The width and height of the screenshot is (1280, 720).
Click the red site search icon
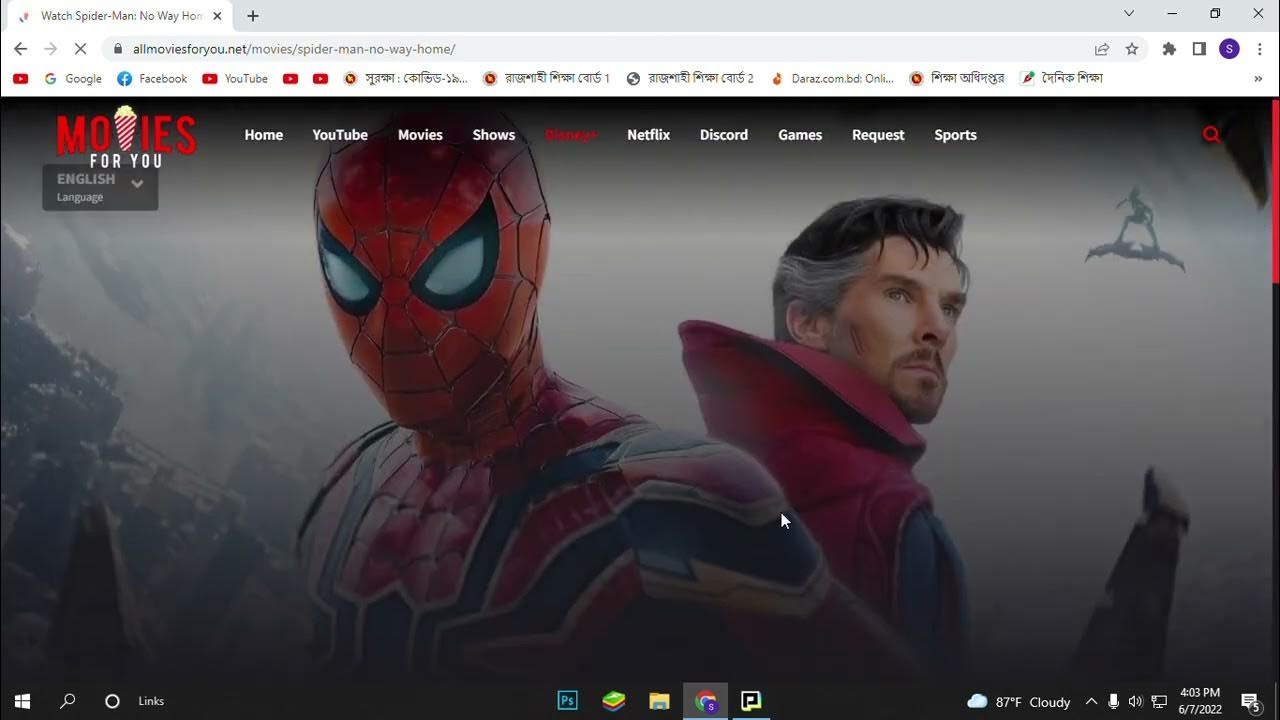click(1211, 134)
